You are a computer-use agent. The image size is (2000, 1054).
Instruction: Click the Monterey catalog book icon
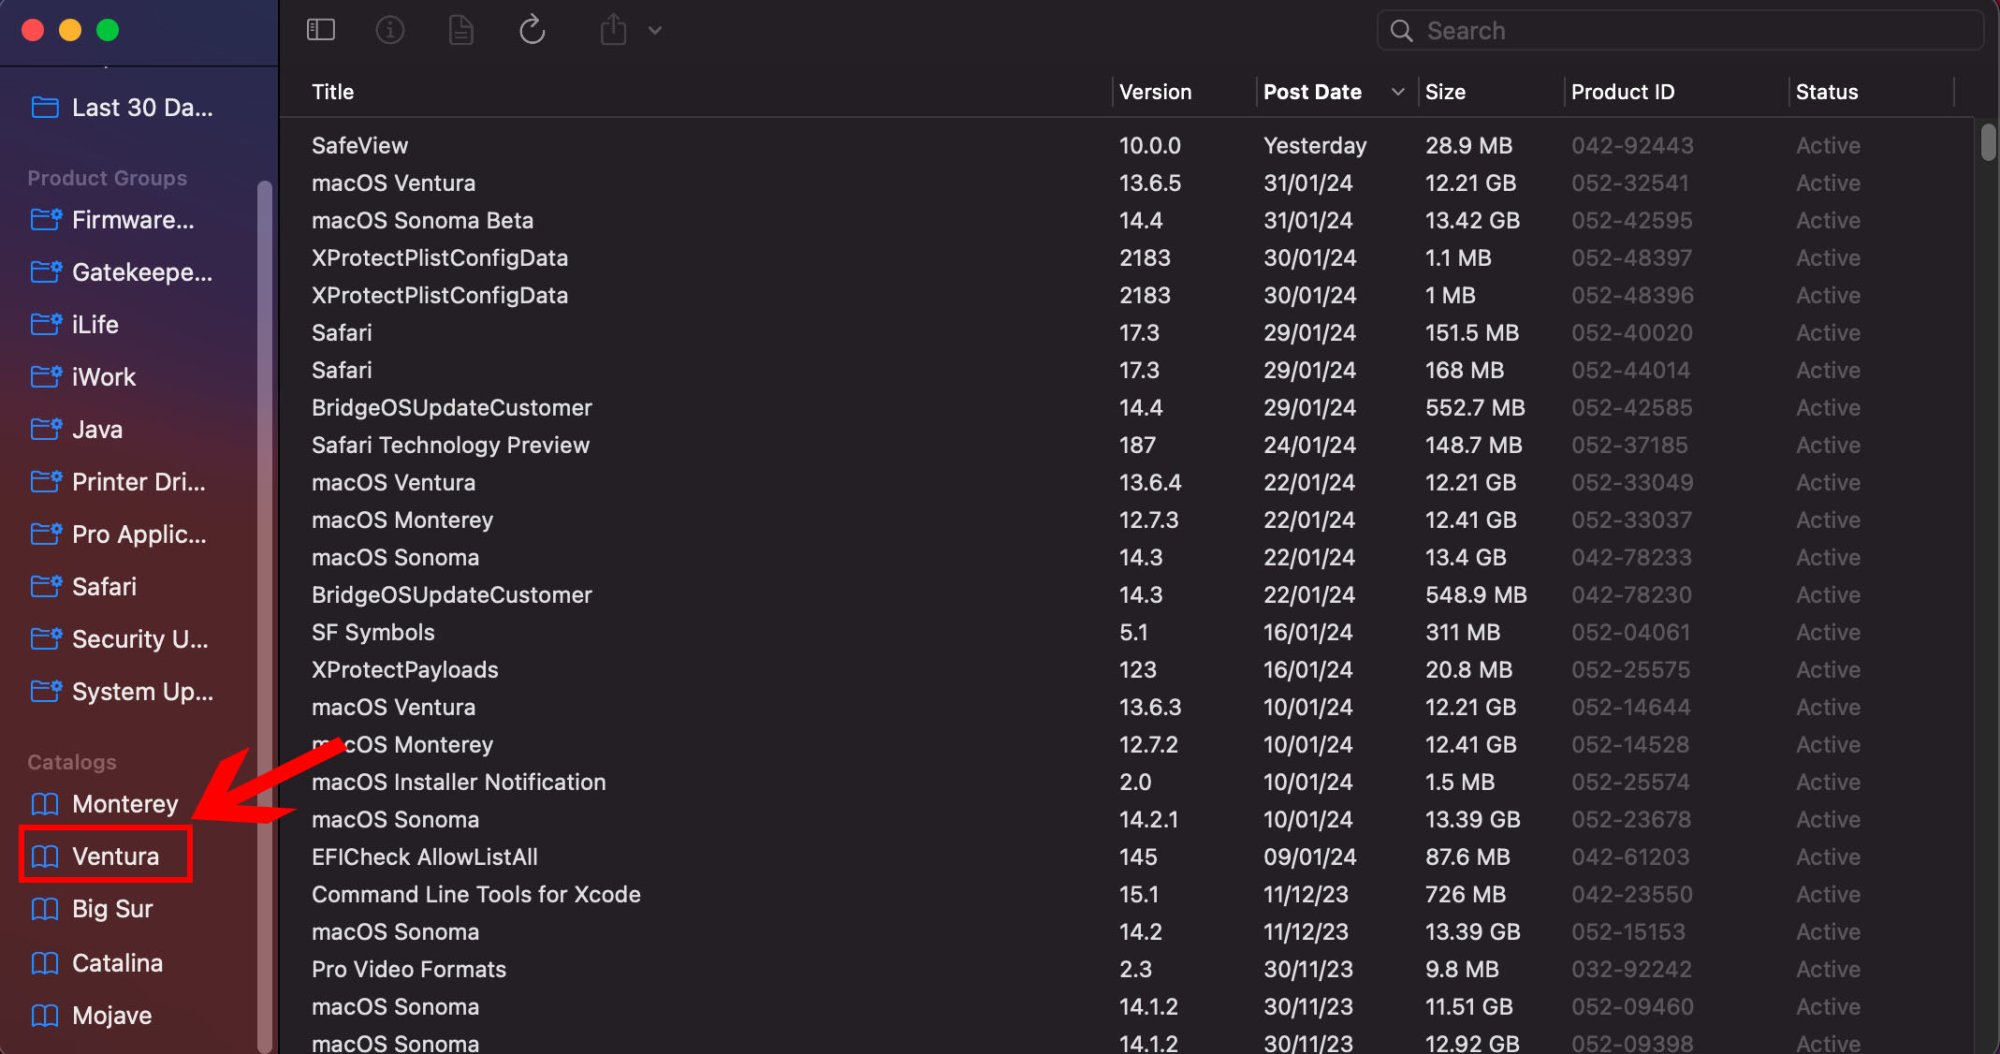45,804
